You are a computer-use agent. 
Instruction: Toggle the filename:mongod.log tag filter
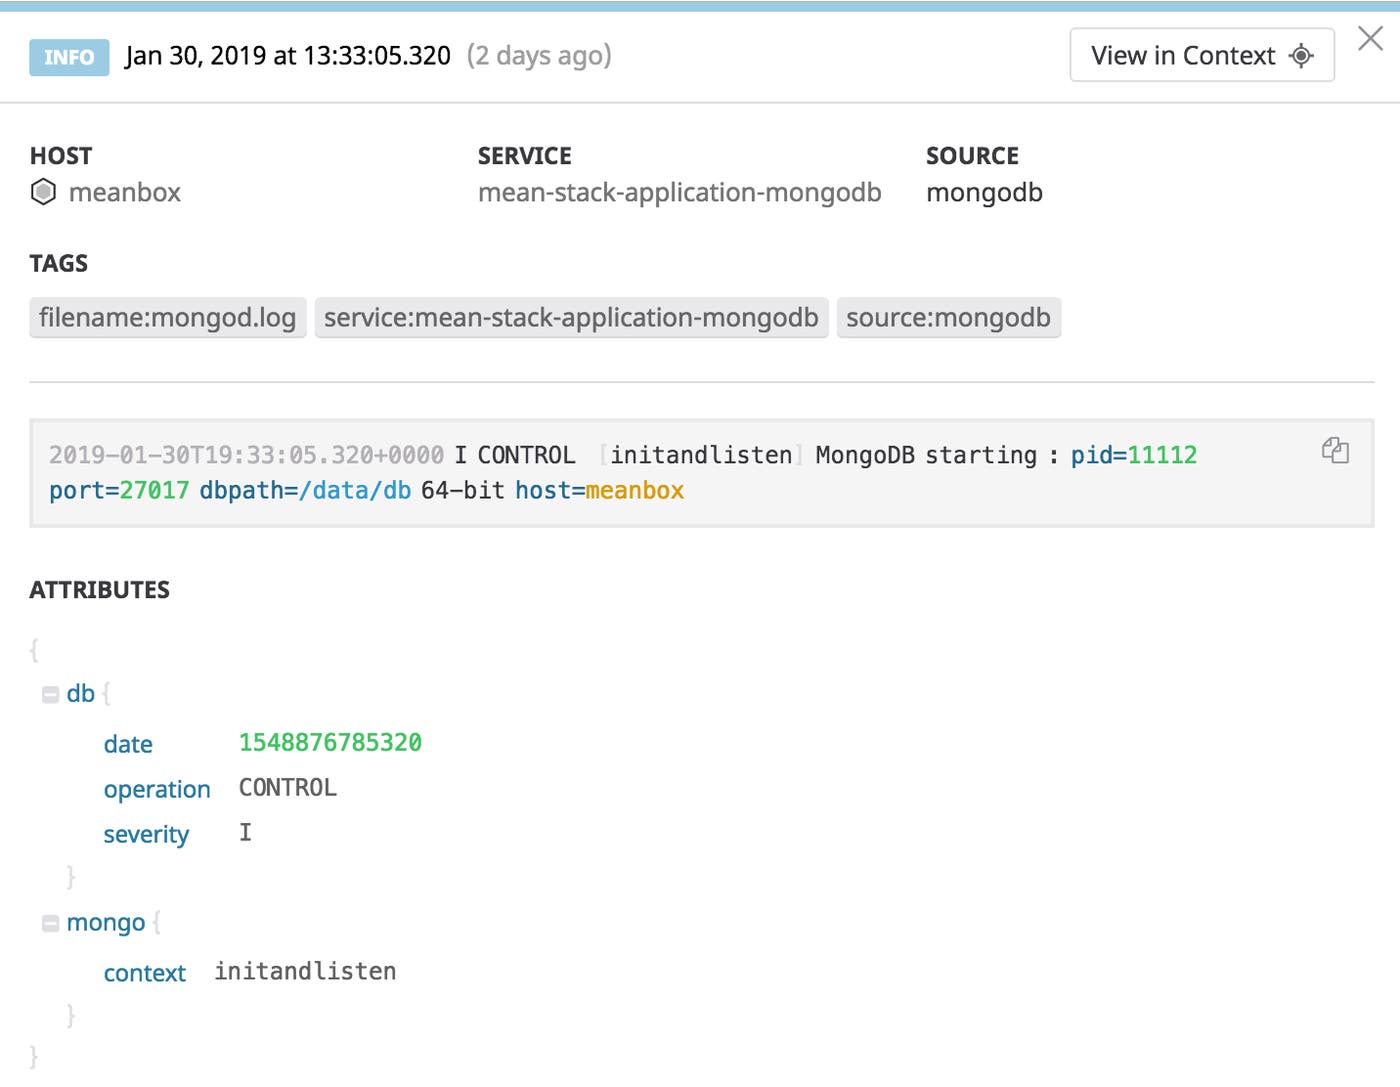[x=166, y=317]
